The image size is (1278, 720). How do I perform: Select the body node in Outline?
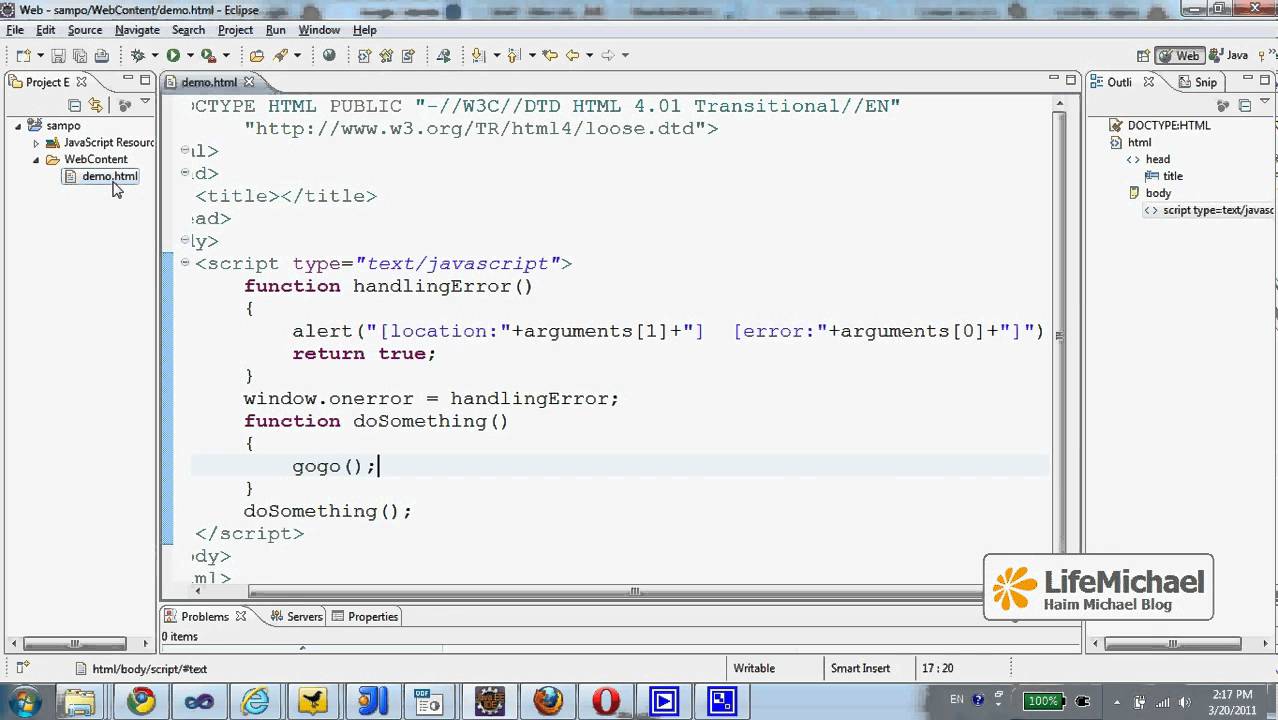click(1149, 193)
